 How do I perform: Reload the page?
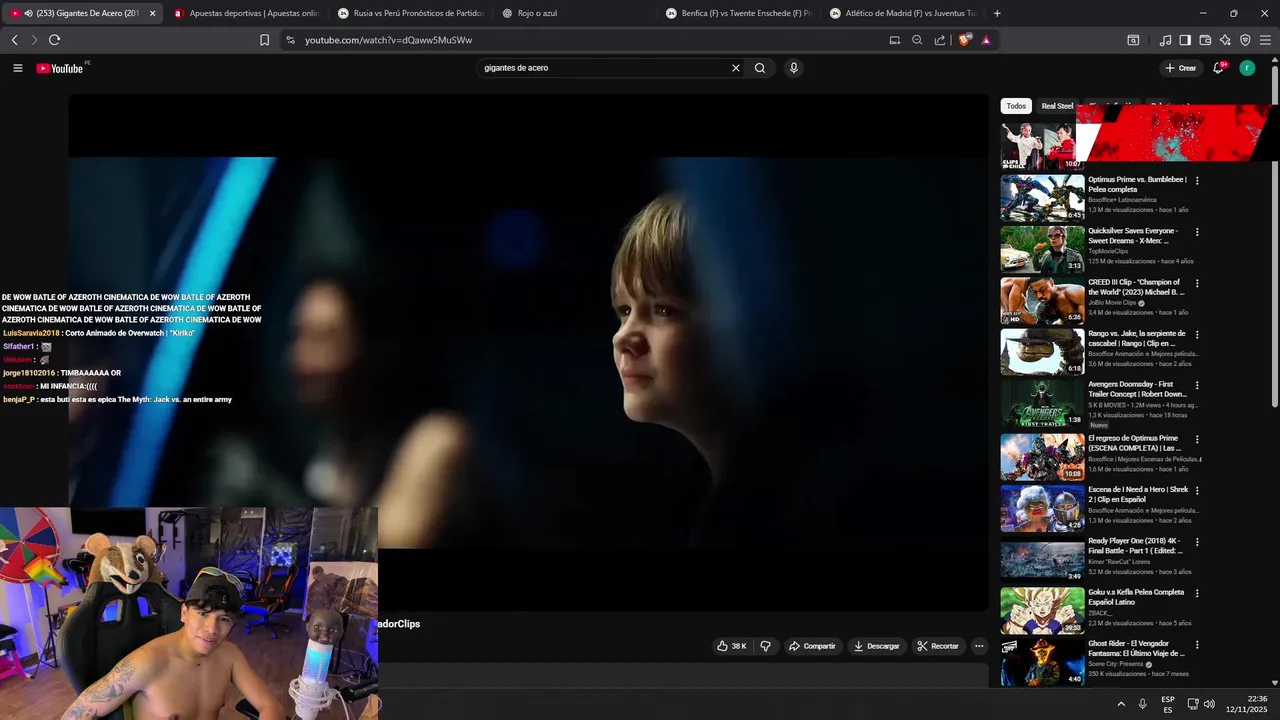pos(54,40)
